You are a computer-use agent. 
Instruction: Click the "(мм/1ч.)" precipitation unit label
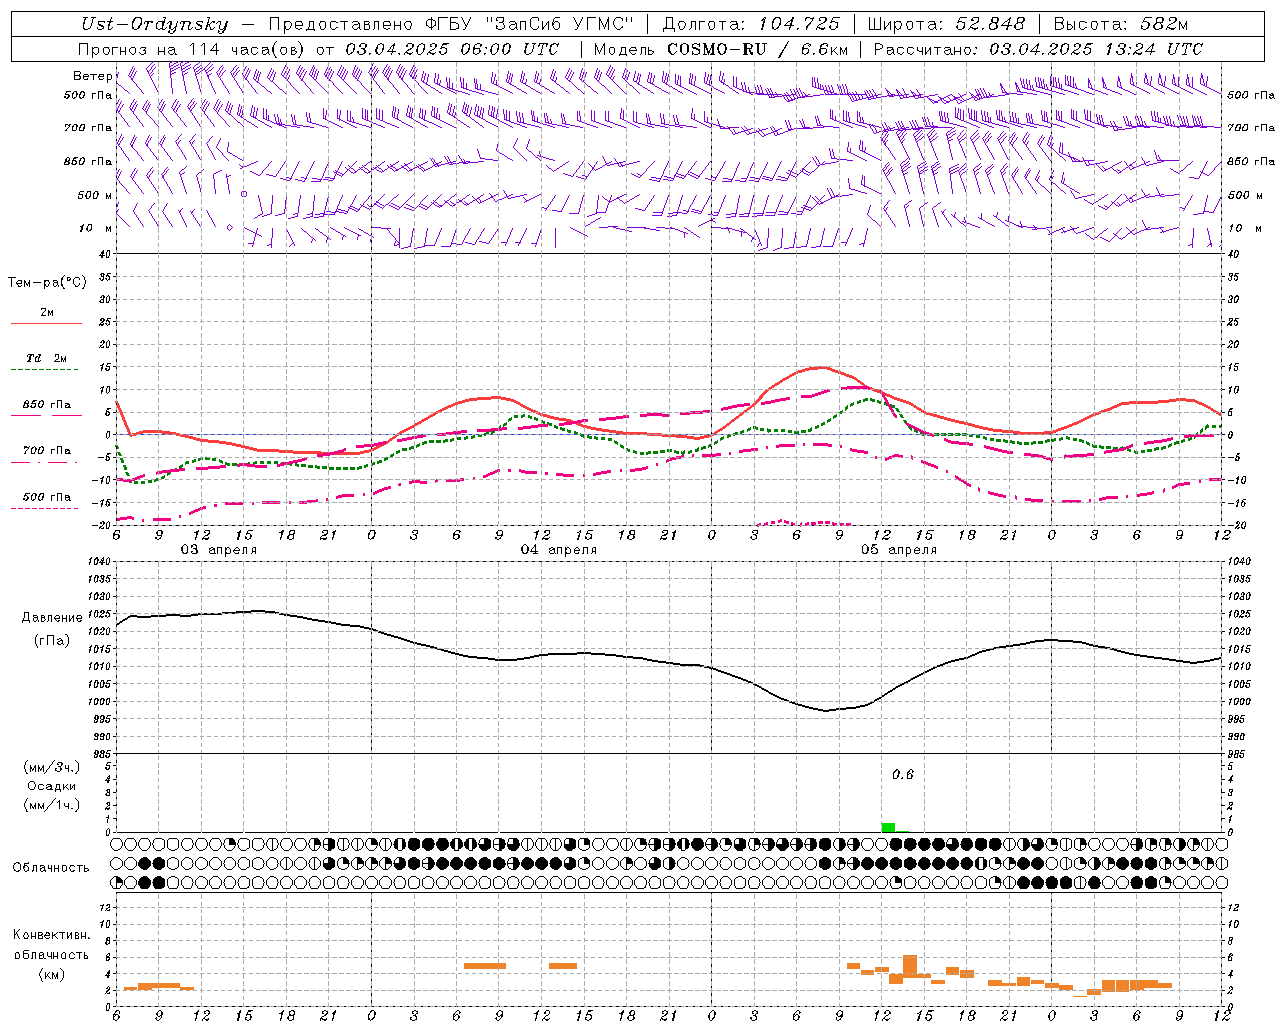click(52, 805)
